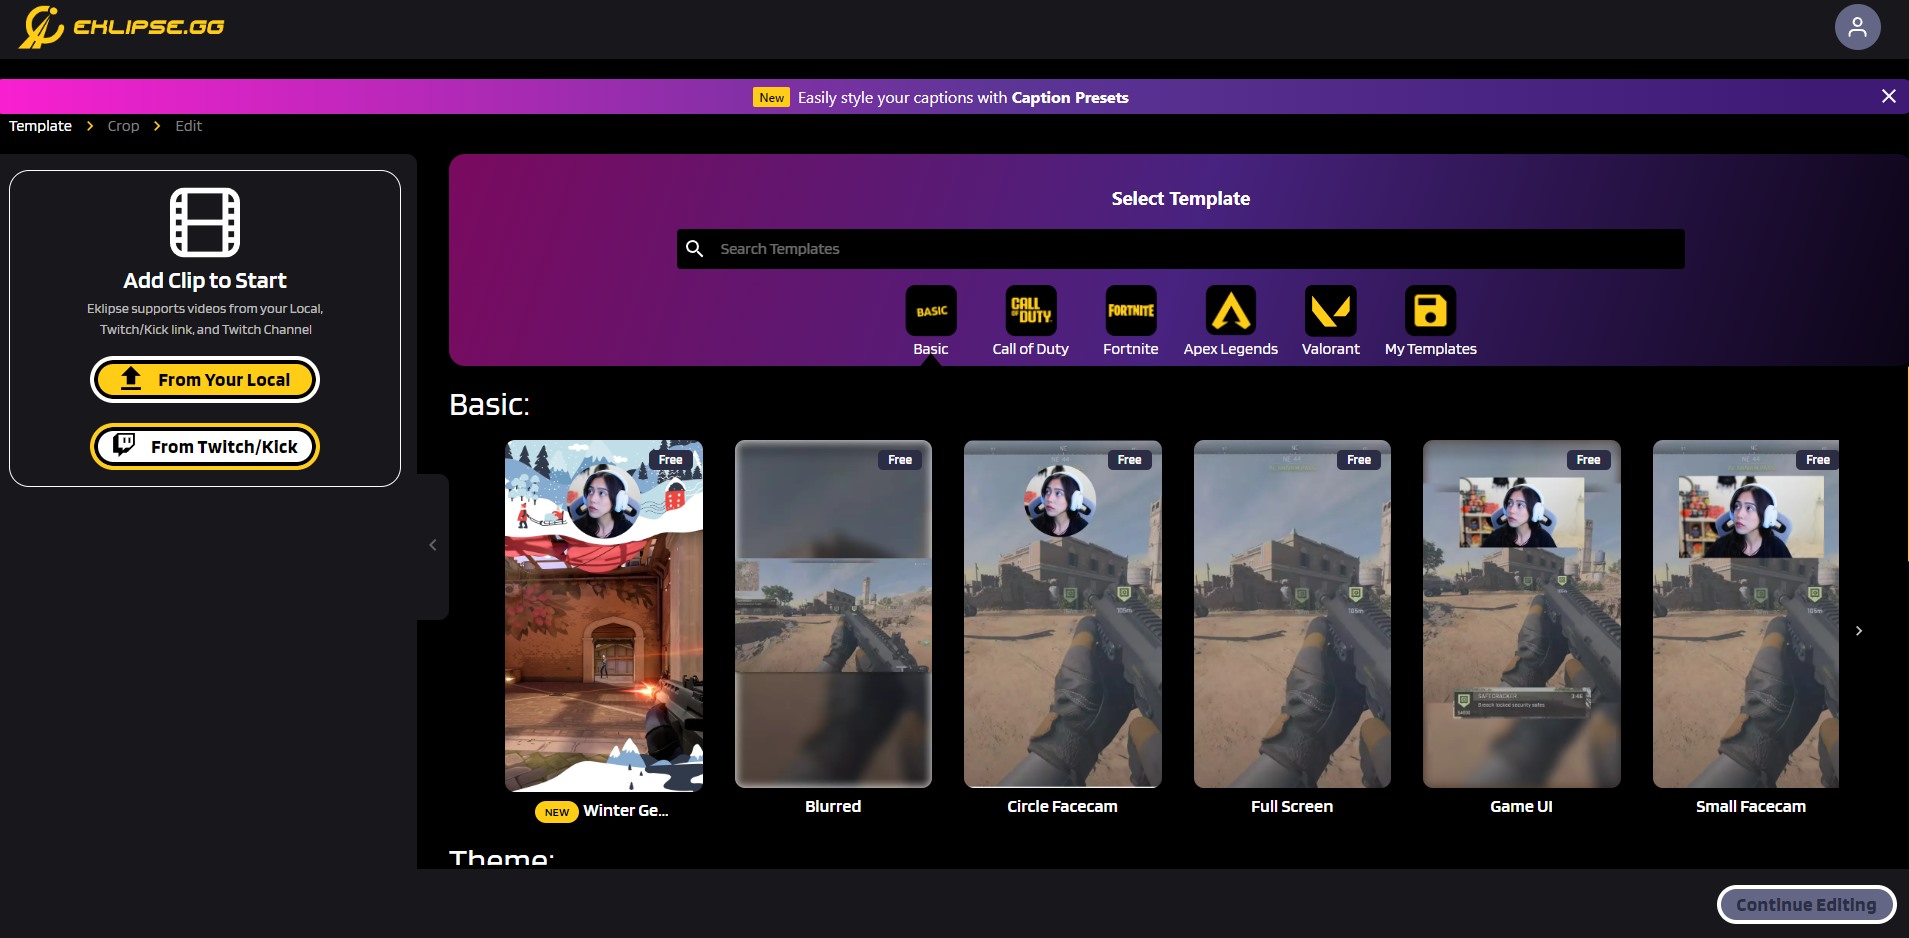The width and height of the screenshot is (1909, 938).
Task: Show next templates with the right arrow
Action: (x=1859, y=631)
